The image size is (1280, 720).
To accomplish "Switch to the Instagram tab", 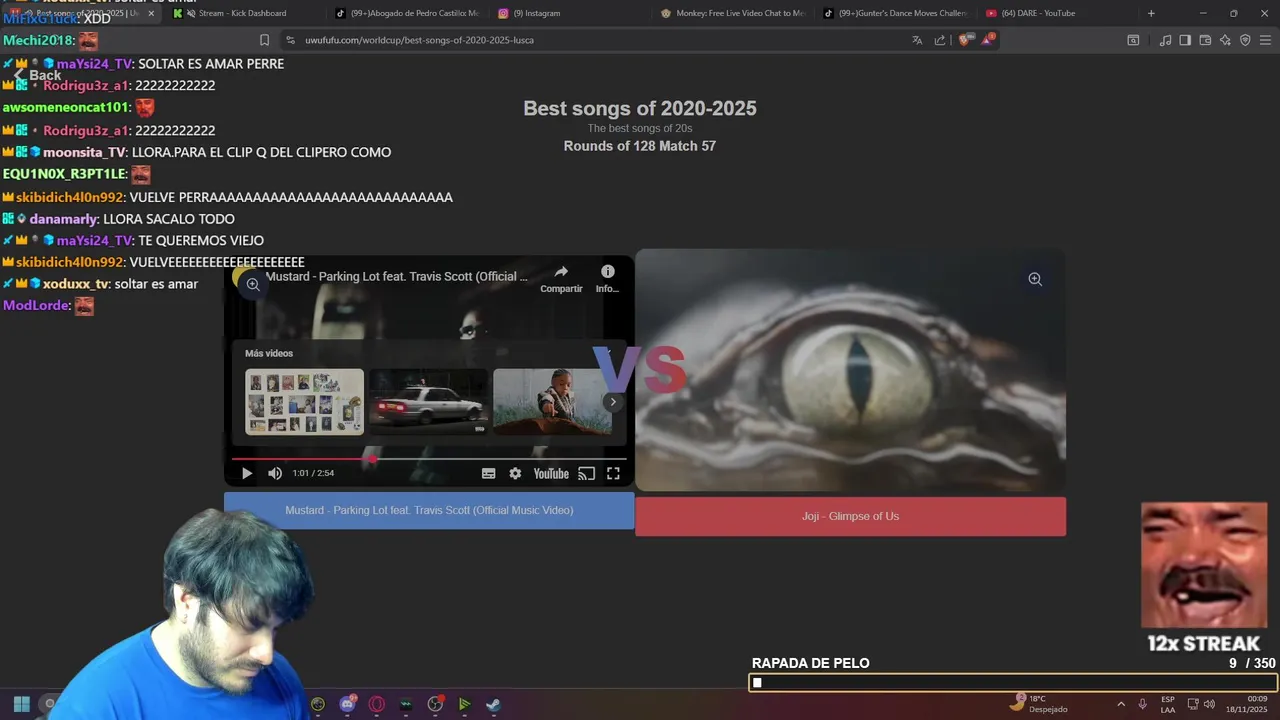I will [x=529, y=13].
